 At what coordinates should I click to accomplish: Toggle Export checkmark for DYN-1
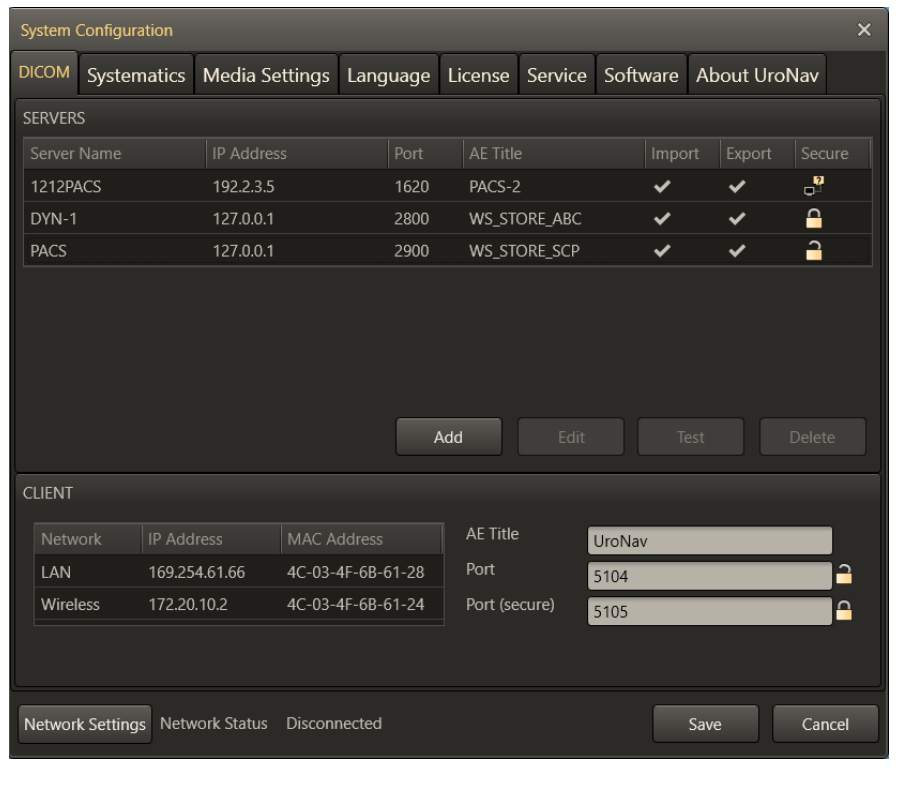737,219
